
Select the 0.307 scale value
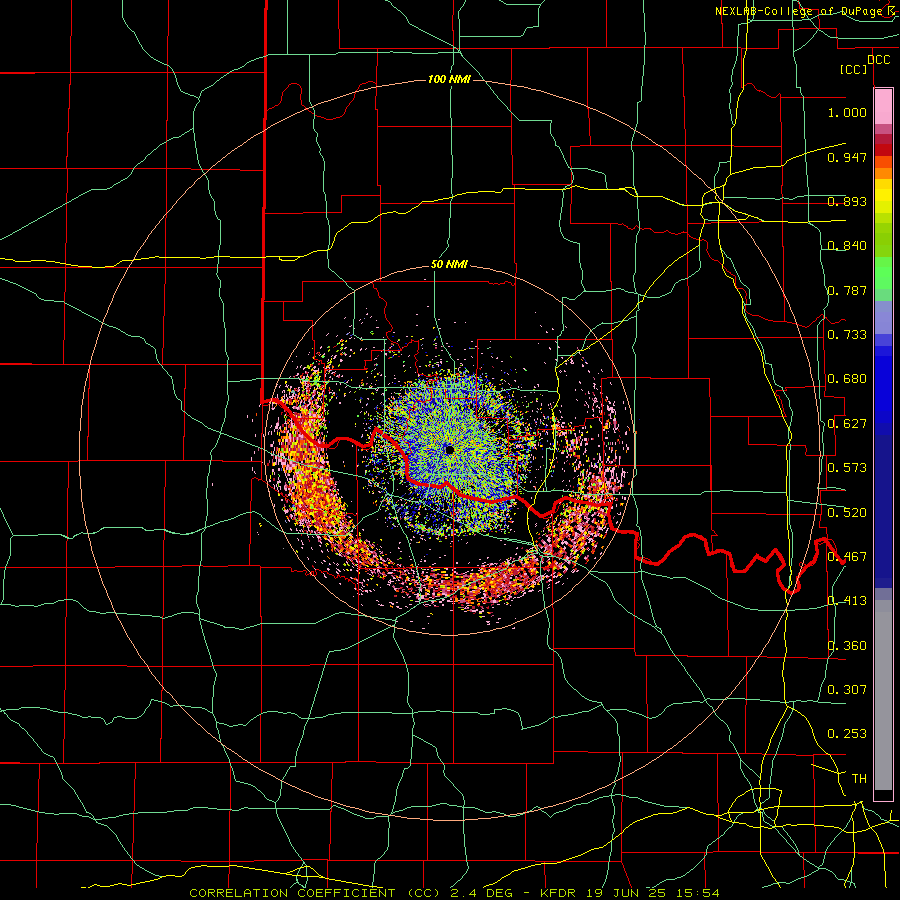click(x=847, y=690)
